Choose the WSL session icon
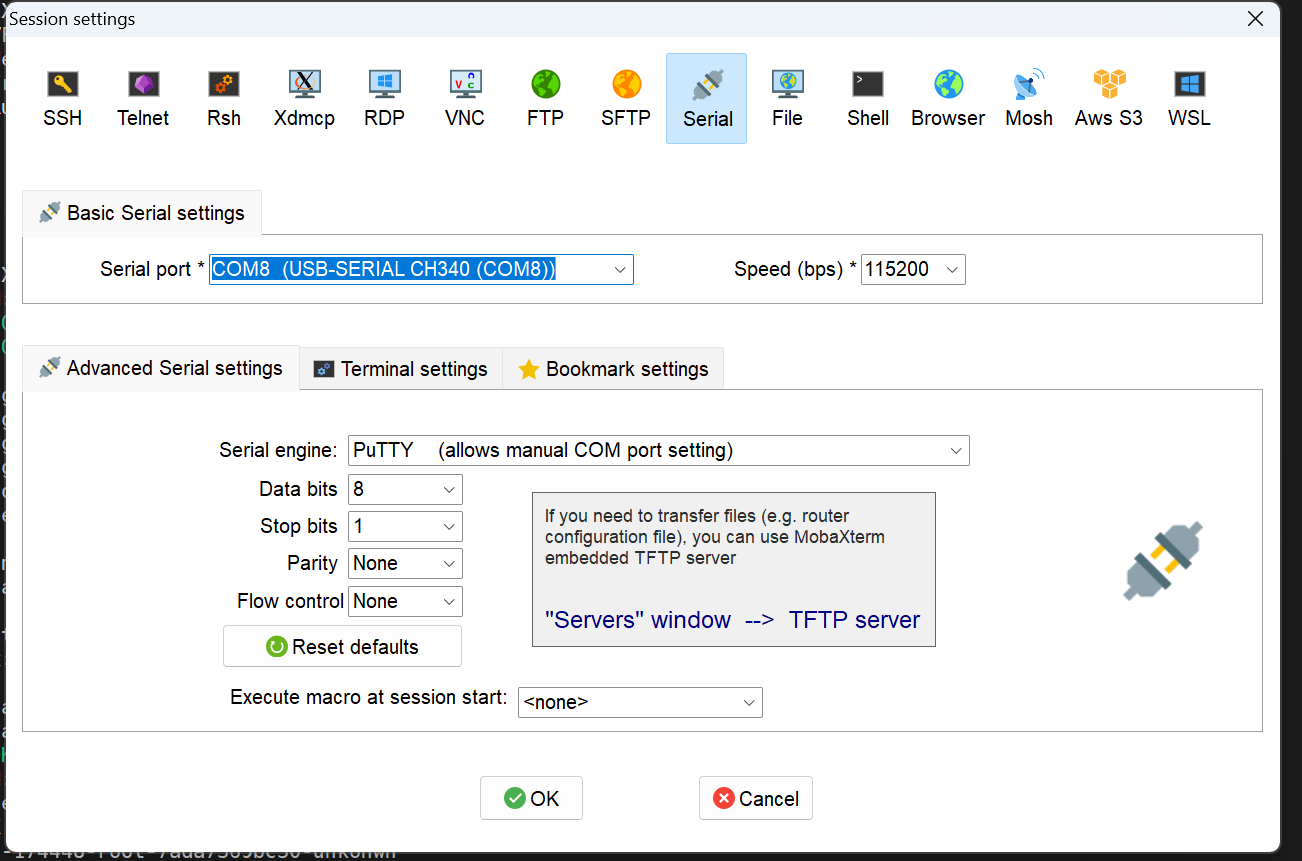 coord(1189,98)
